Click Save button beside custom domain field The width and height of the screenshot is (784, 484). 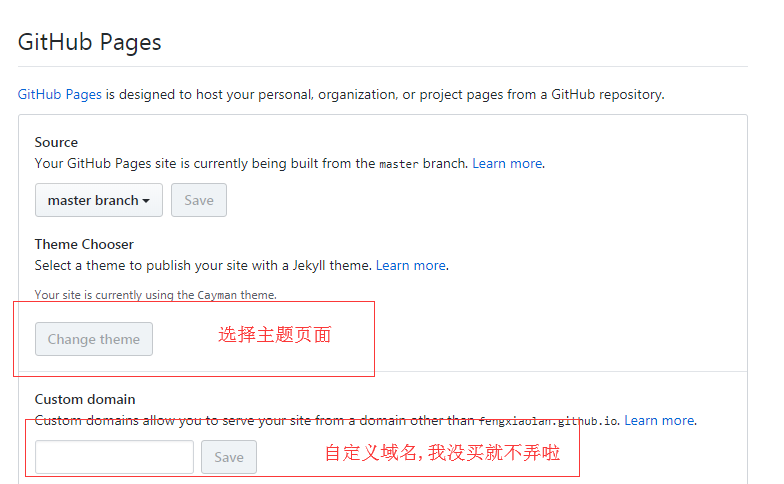(x=228, y=457)
